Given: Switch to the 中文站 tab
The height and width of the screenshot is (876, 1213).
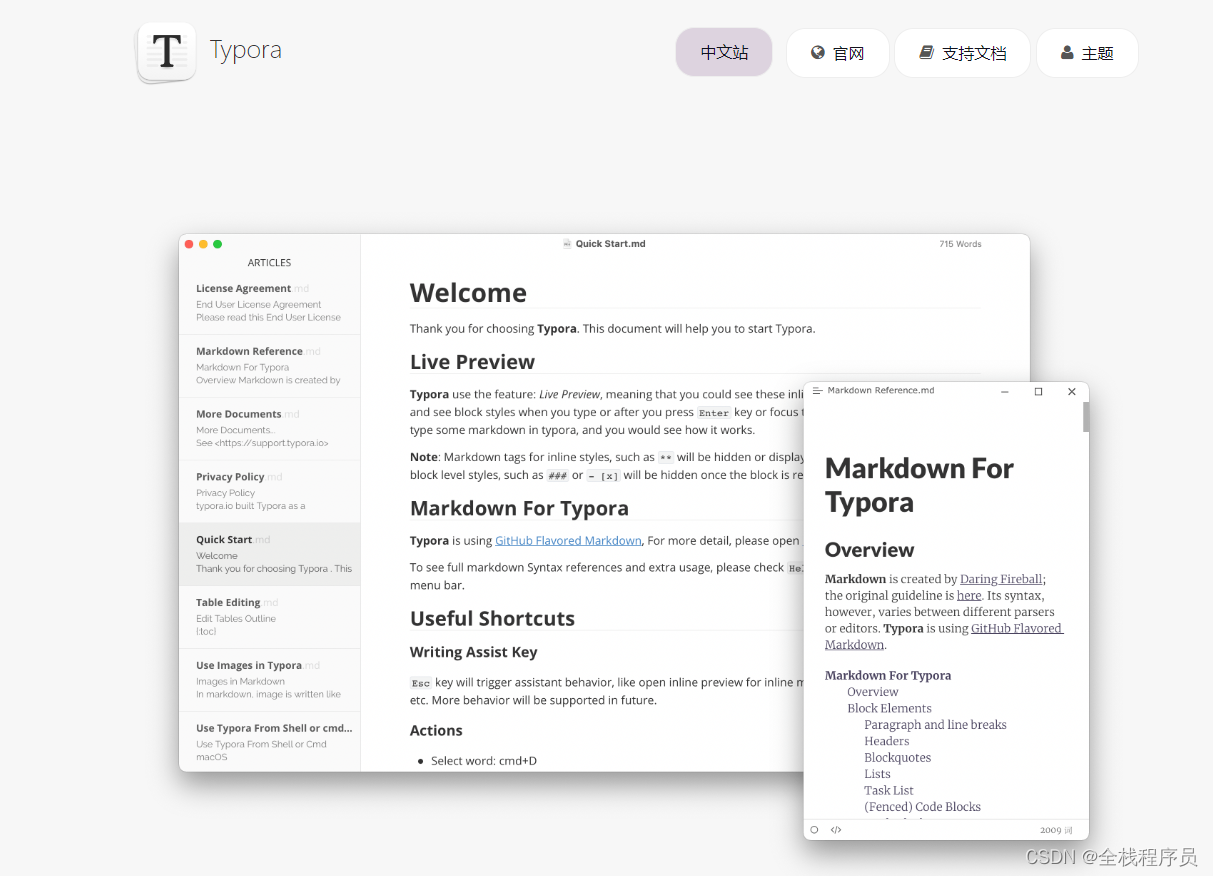Looking at the screenshot, I should point(724,53).
